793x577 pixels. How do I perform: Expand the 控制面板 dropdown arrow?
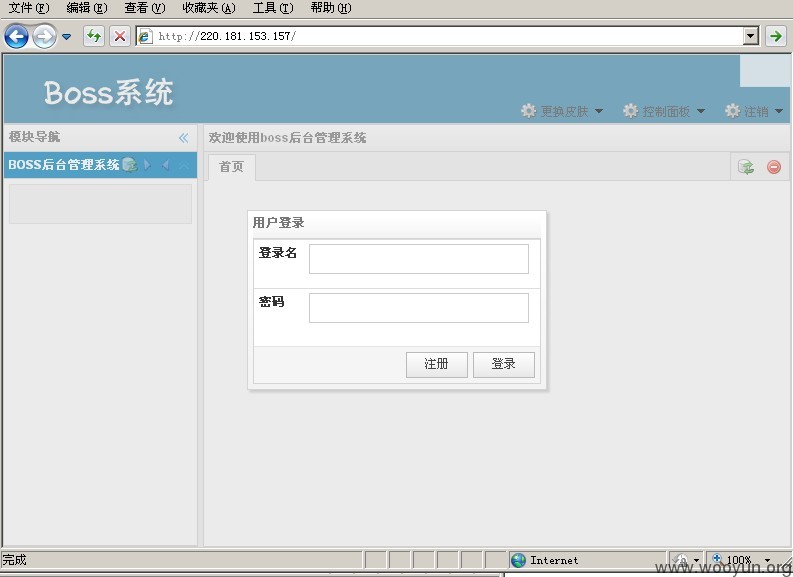point(700,111)
